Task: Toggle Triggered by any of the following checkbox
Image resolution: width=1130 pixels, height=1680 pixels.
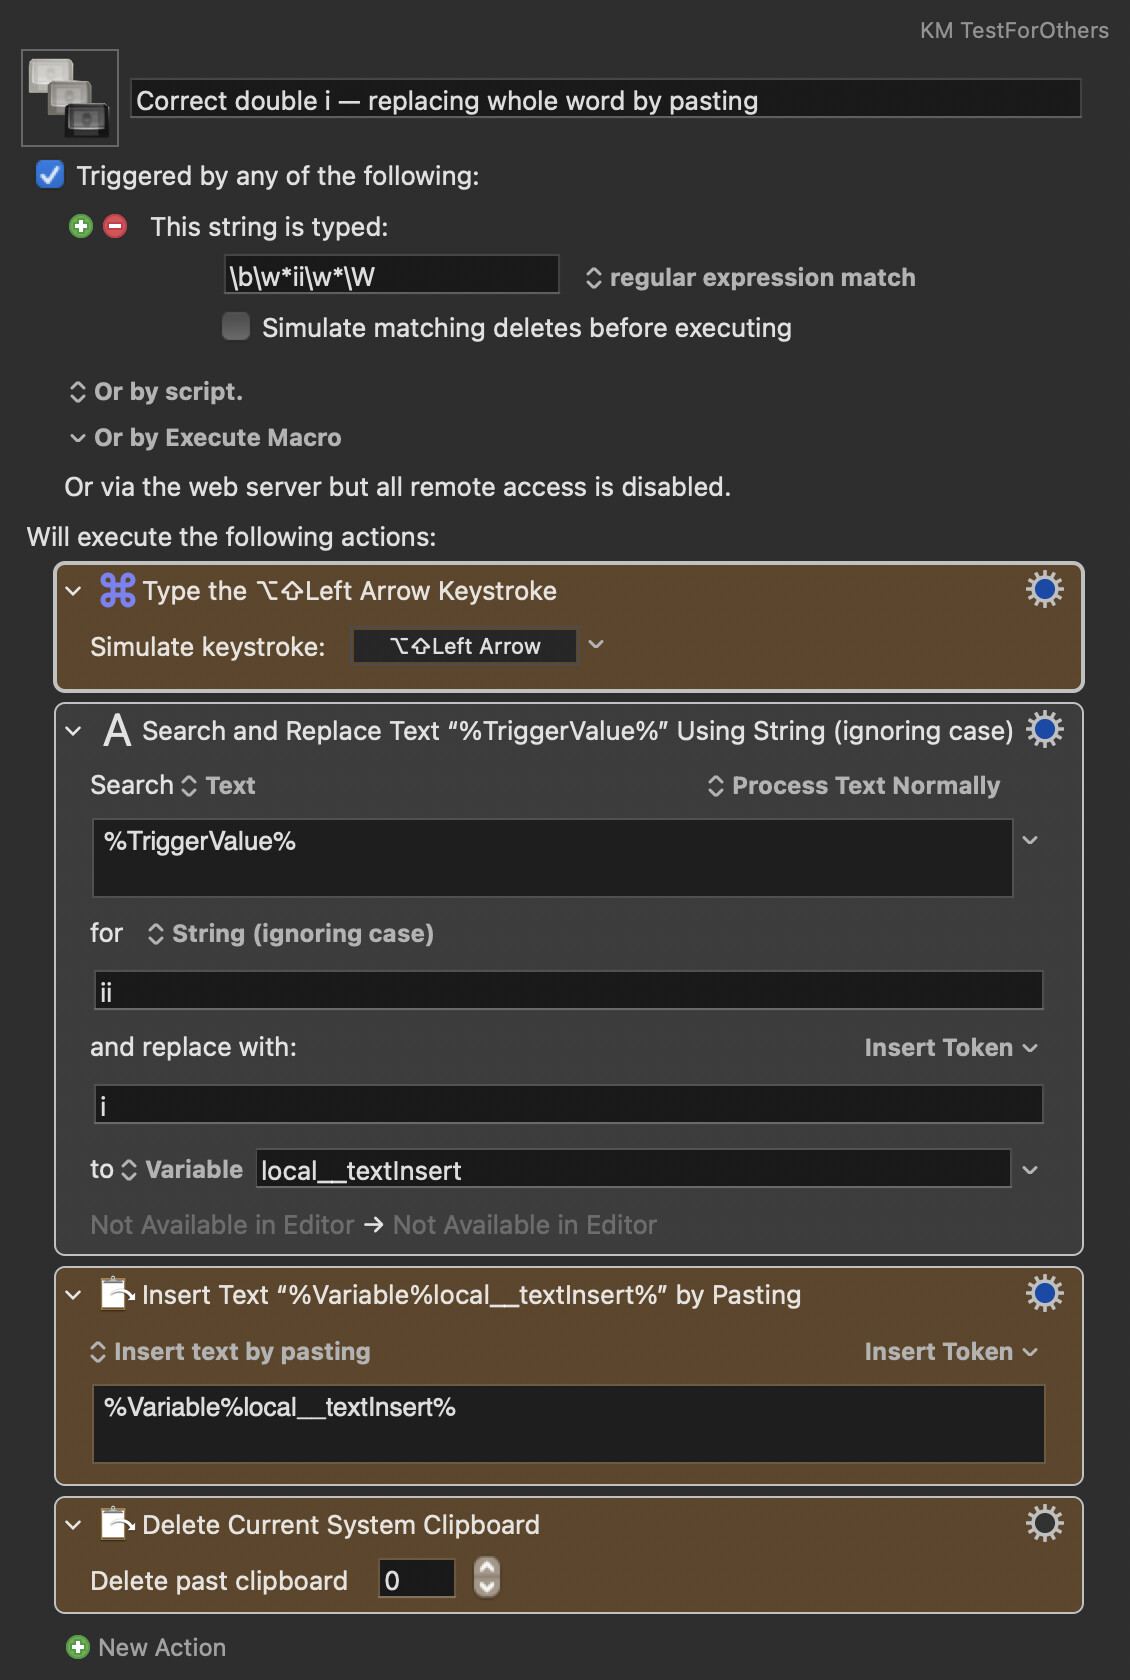Action: pos(50,175)
